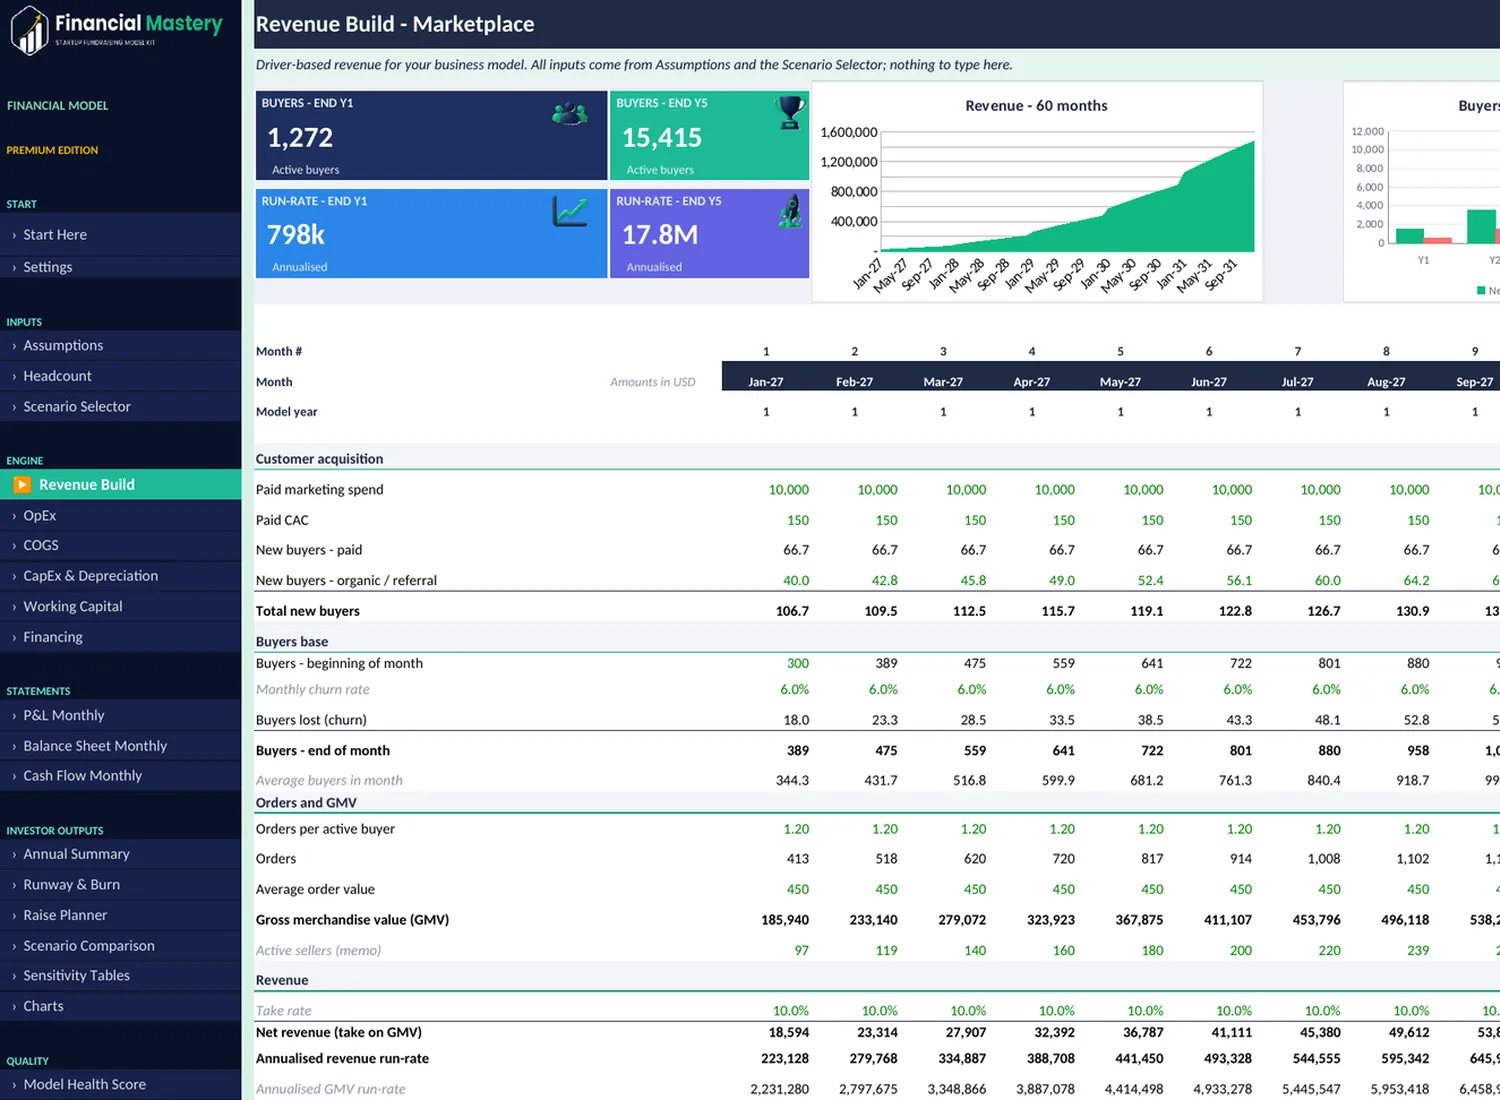
Task: Open Working Capital sheet
Action: [121, 607]
